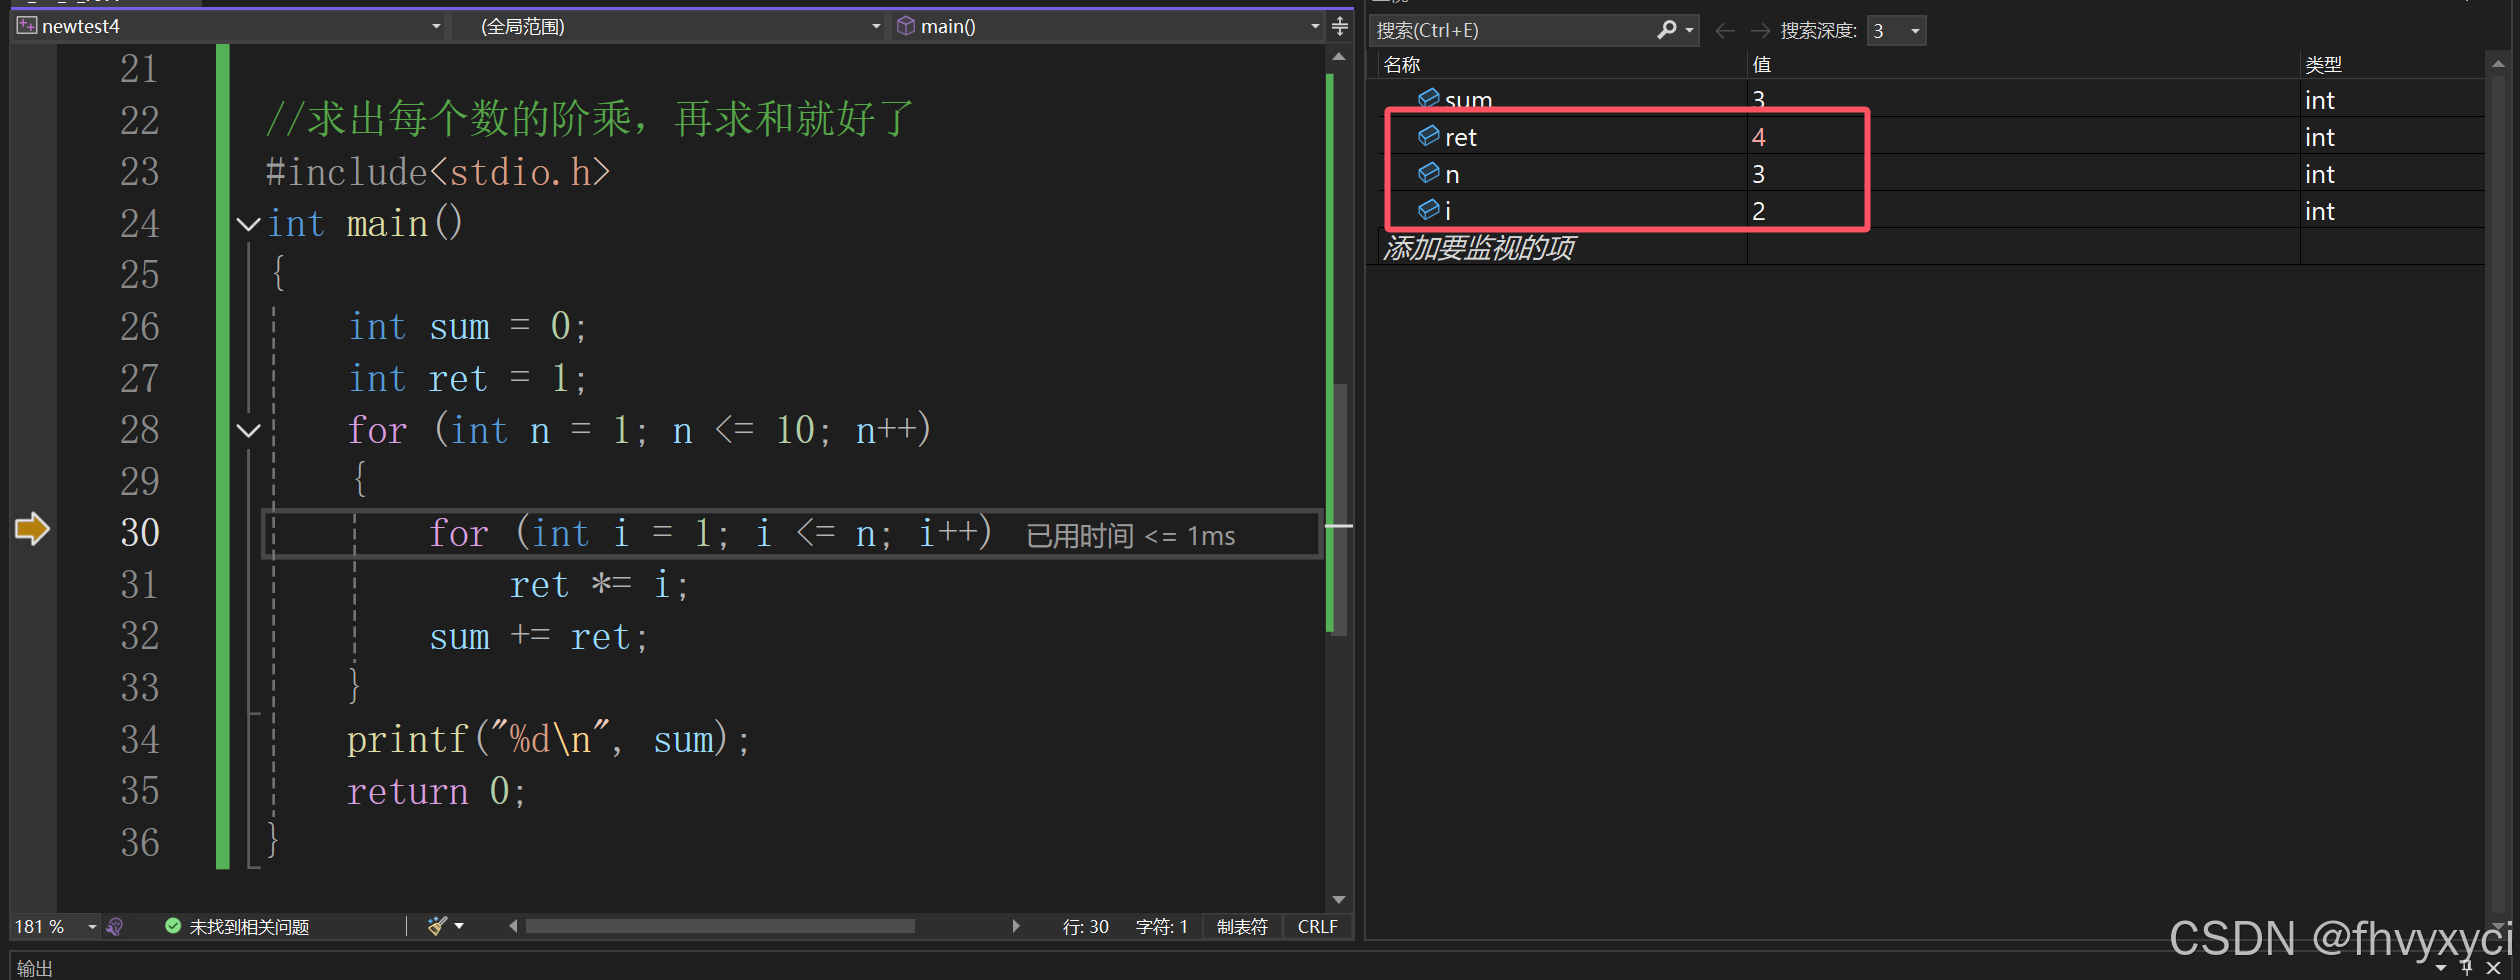Click line number 31 in the margin
This screenshot has width=2520, height=980.
tap(140, 585)
